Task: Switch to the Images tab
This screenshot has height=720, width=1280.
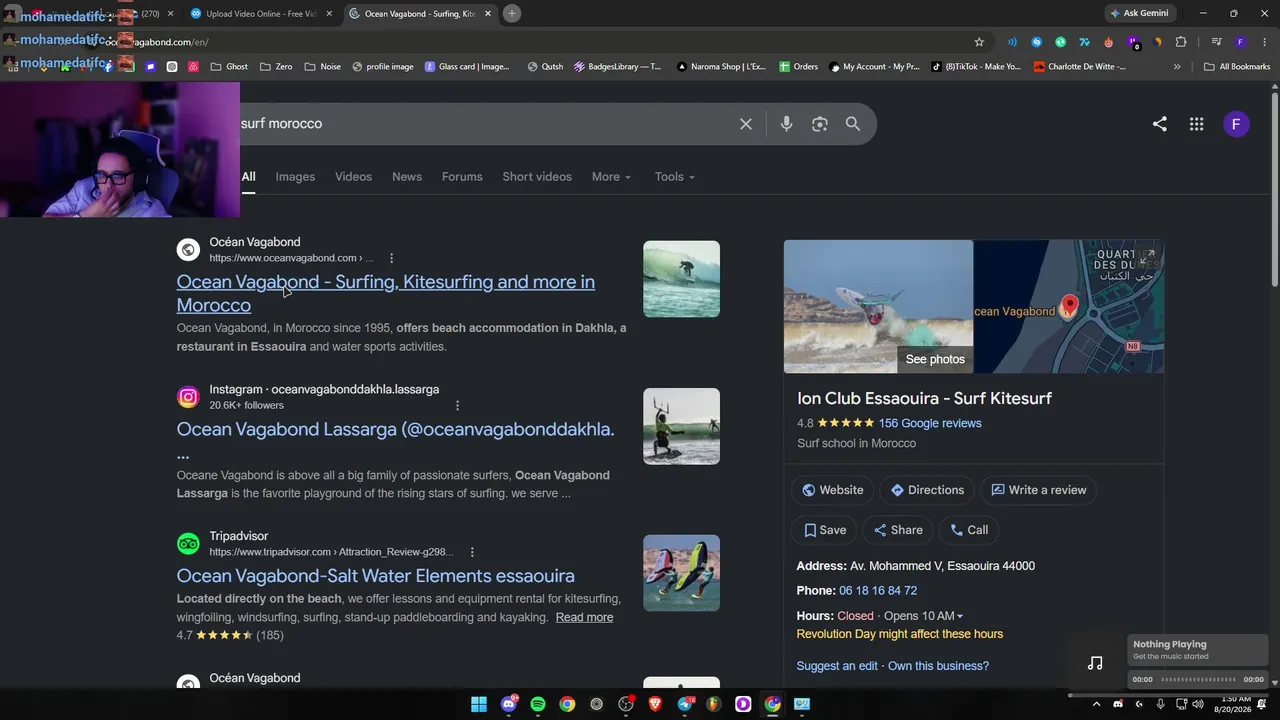Action: coord(295,177)
